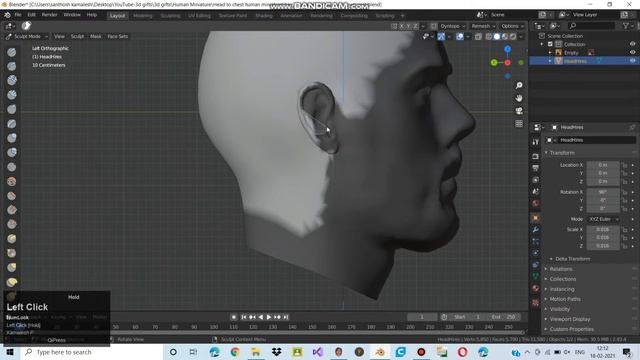Toggle X-ray view icon in header

tap(478, 37)
